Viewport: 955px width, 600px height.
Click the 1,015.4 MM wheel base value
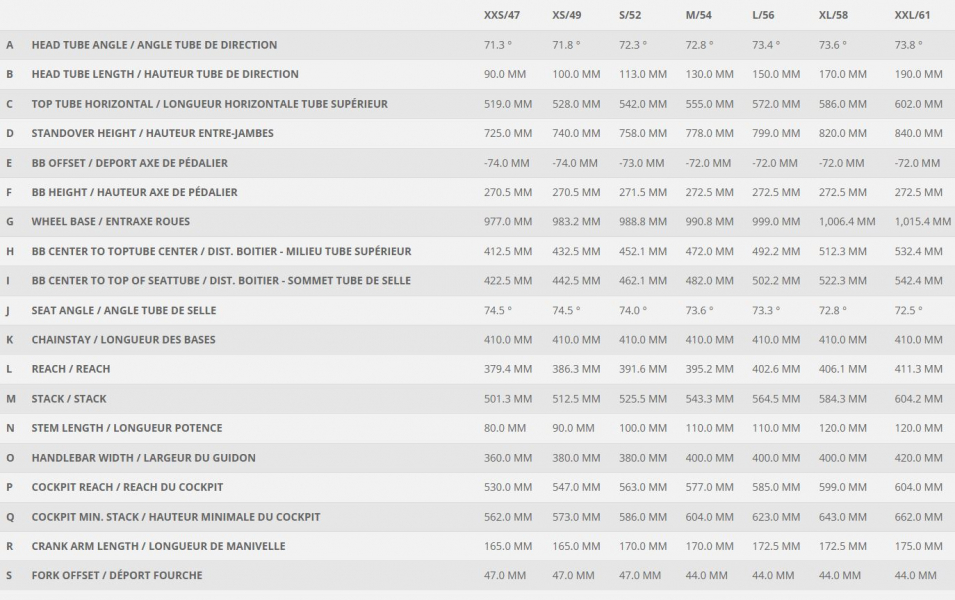[x=922, y=222]
